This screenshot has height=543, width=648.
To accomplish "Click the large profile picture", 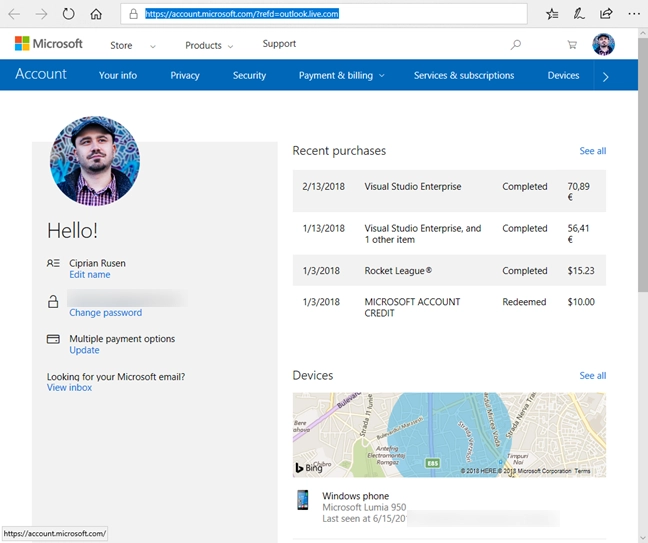I will point(95,161).
